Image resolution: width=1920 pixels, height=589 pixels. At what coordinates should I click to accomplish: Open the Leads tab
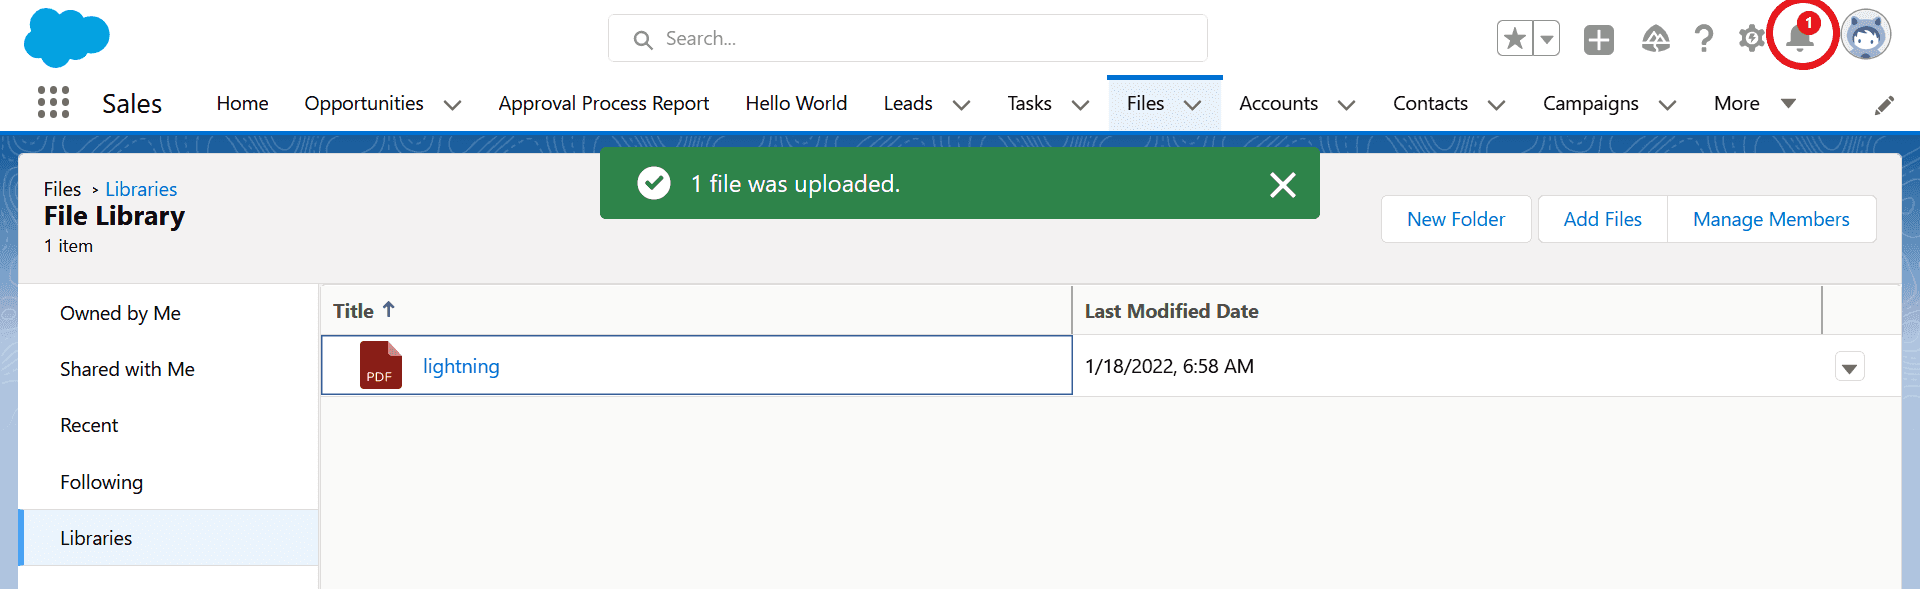908,103
